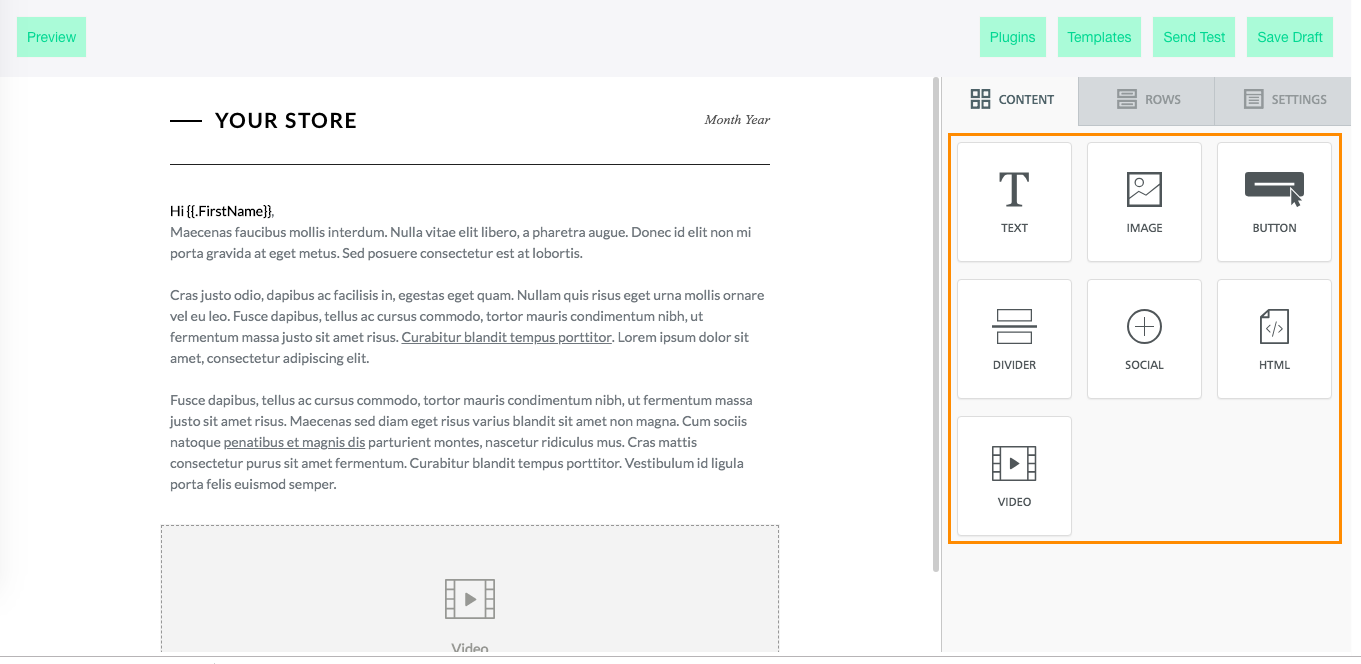
Task: Click the 'Month Year' date text
Action: click(x=737, y=120)
